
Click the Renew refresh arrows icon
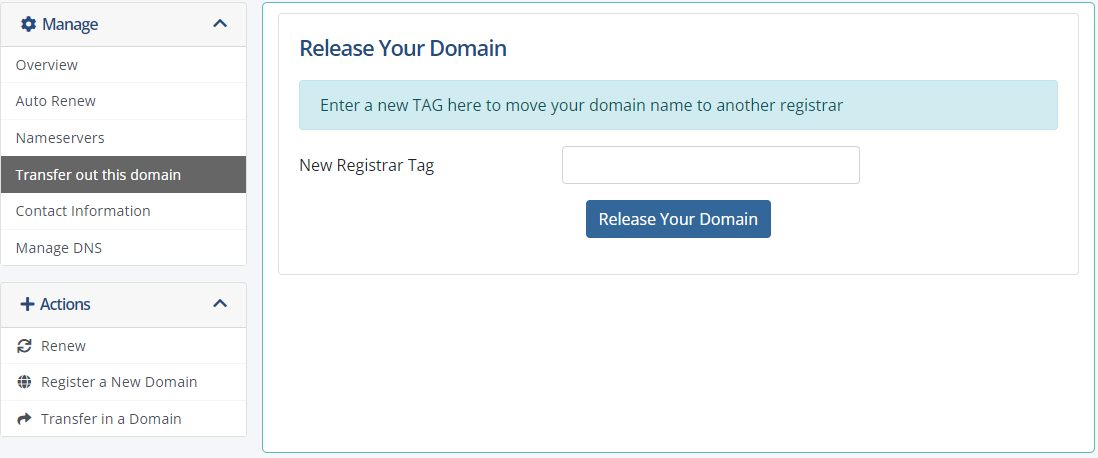click(x=25, y=346)
